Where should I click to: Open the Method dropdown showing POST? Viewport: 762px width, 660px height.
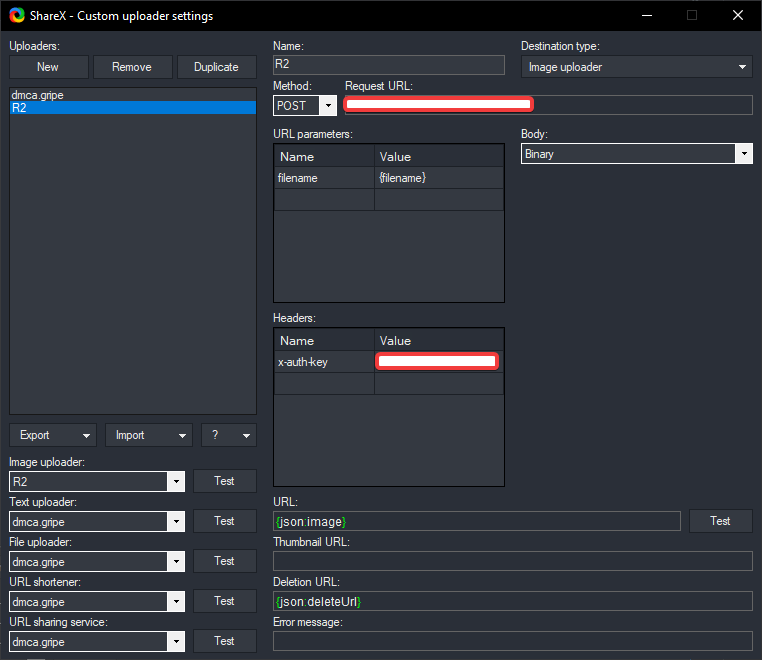pos(305,105)
